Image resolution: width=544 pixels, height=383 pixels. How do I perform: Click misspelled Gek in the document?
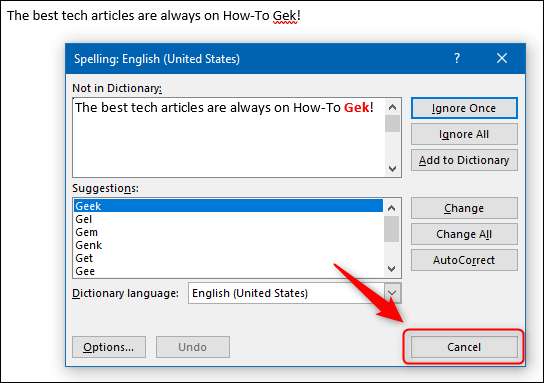pyautogui.click(x=285, y=16)
